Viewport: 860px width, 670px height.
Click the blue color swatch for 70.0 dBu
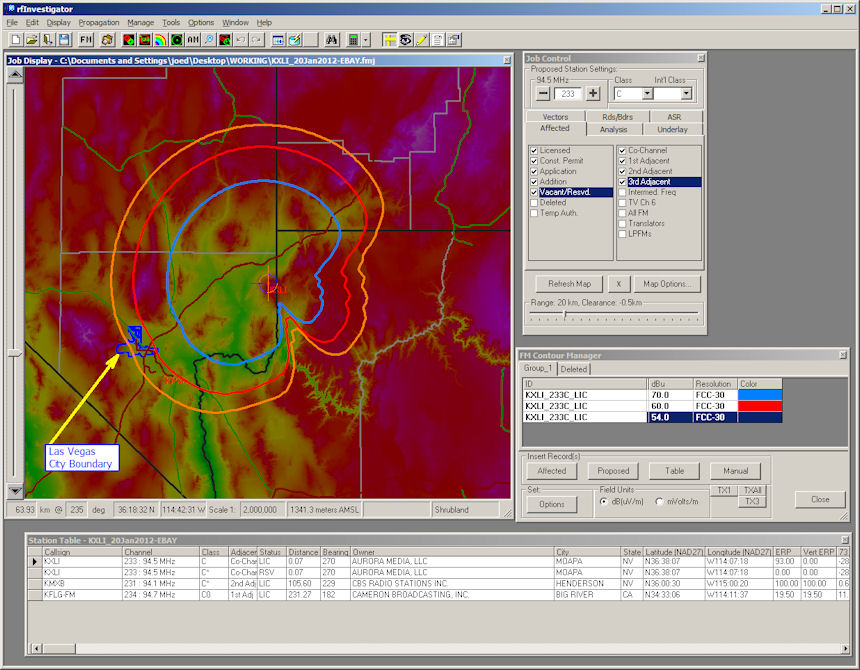(760, 395)
